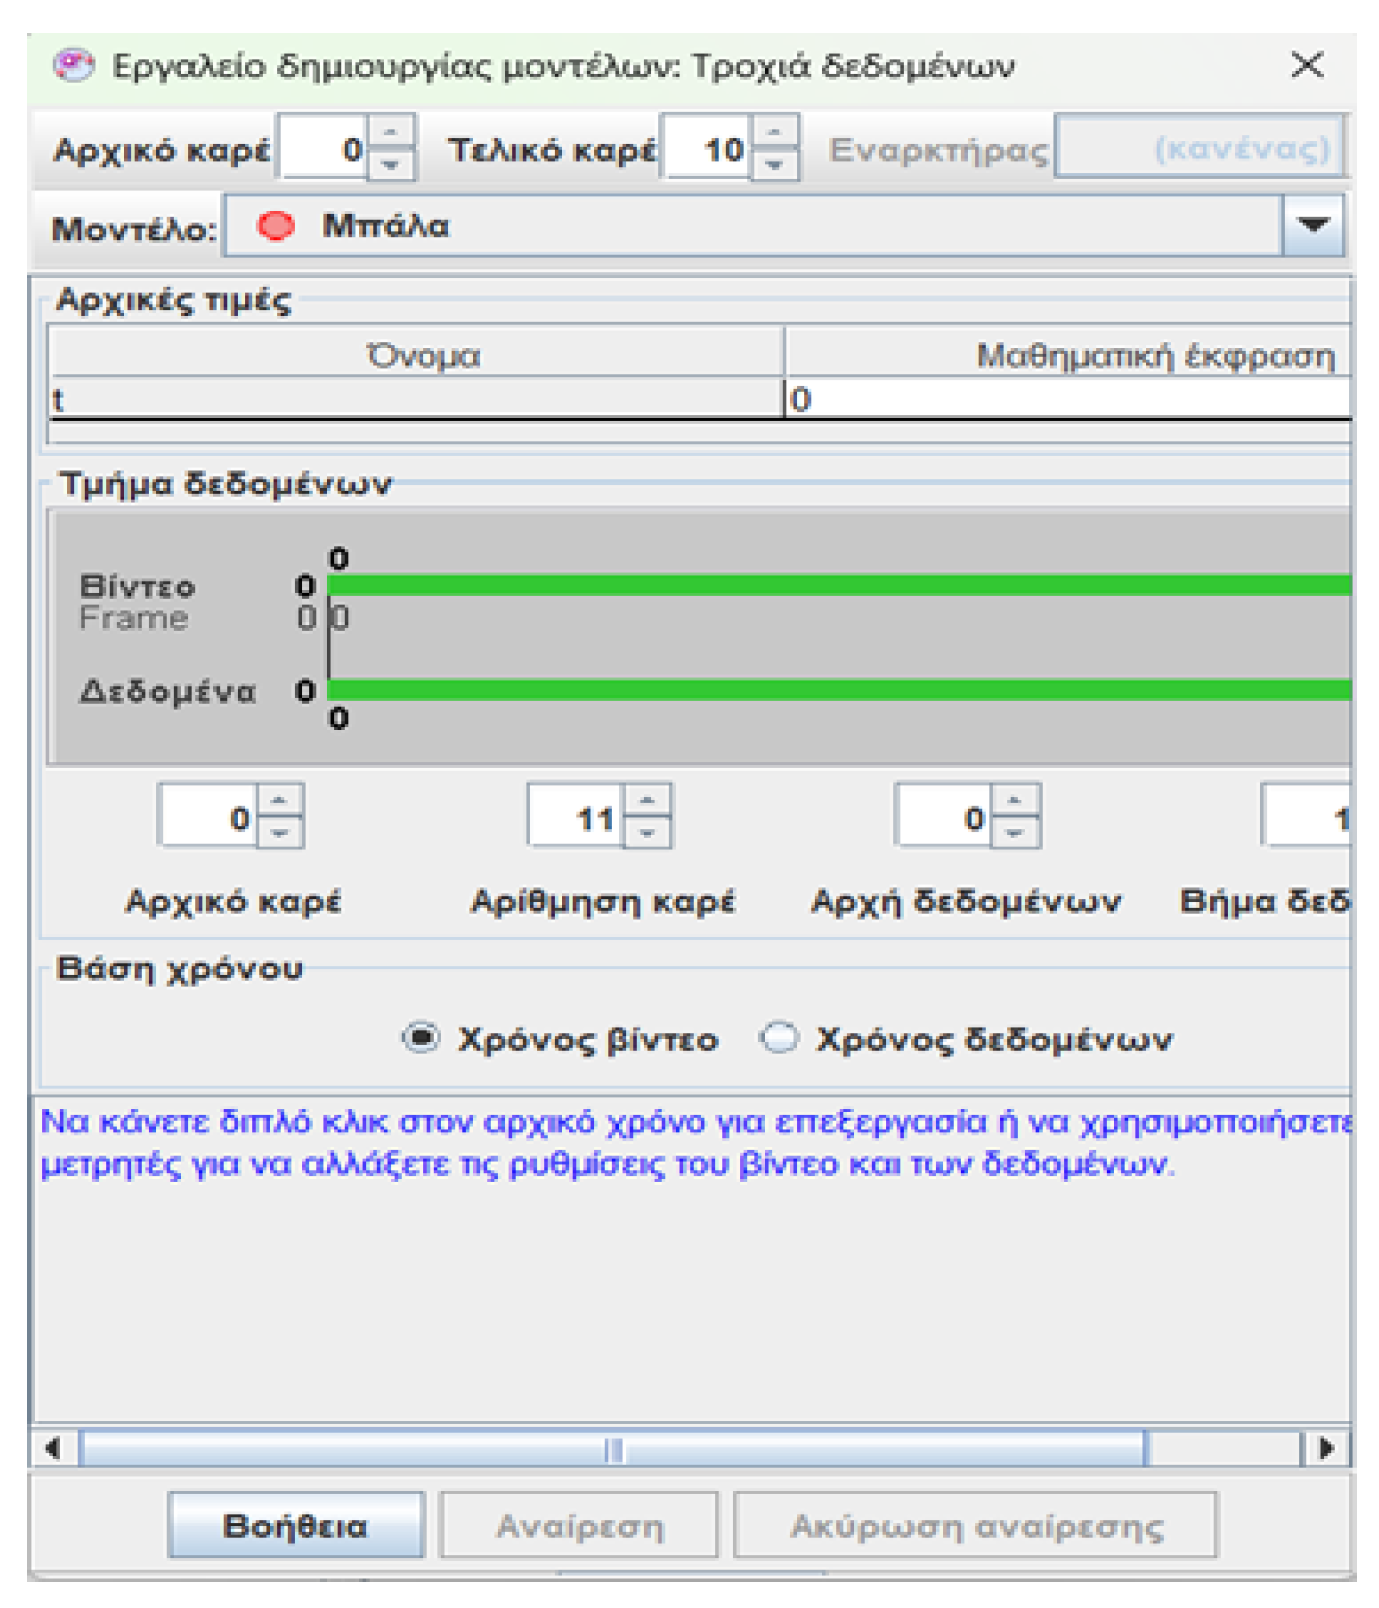Click the Αναίρεση button

pos(579,1525)
